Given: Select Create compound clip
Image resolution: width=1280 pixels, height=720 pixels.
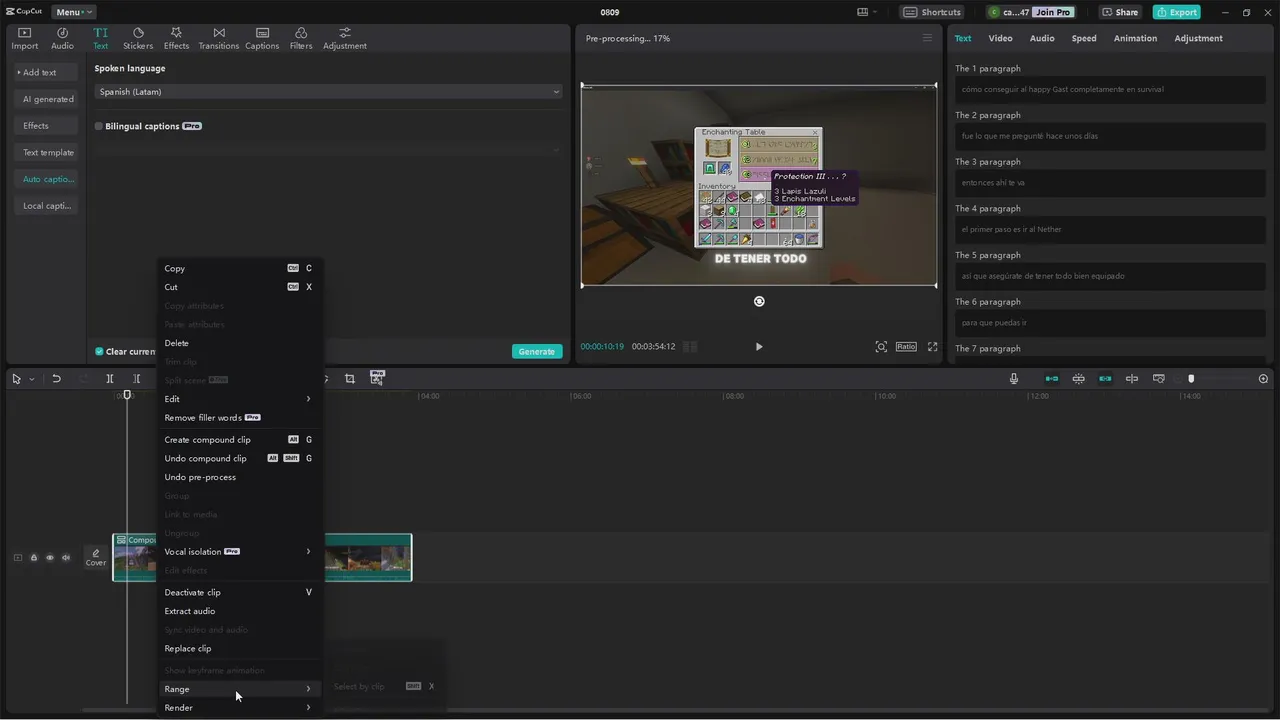Looking at the screenshot, I should click(x=240, y=440).
